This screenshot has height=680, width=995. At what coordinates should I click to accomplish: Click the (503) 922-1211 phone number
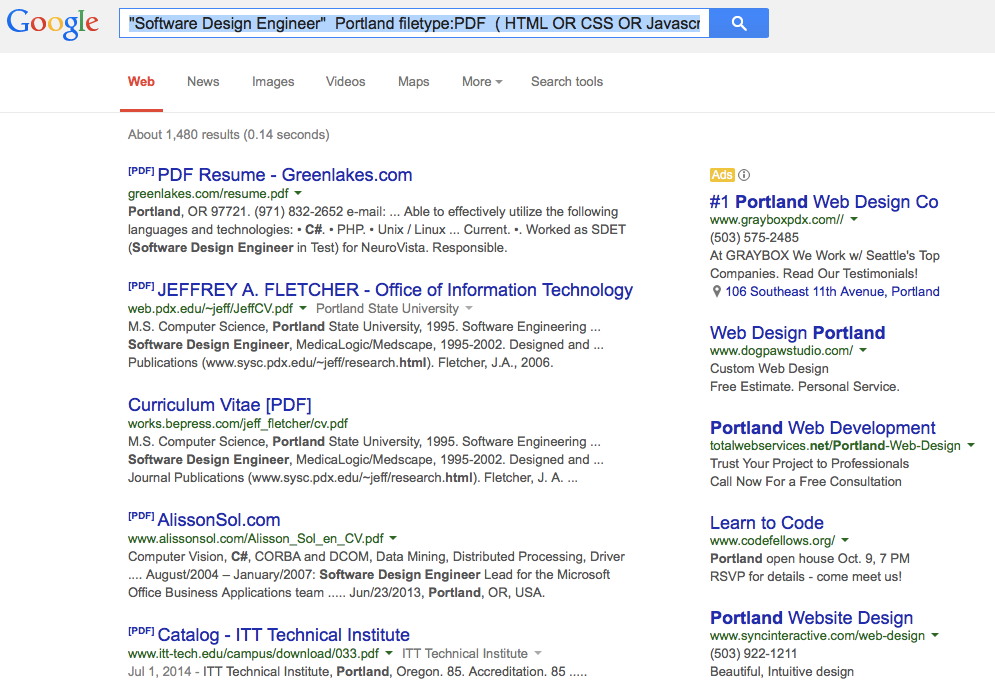(754, 653)
